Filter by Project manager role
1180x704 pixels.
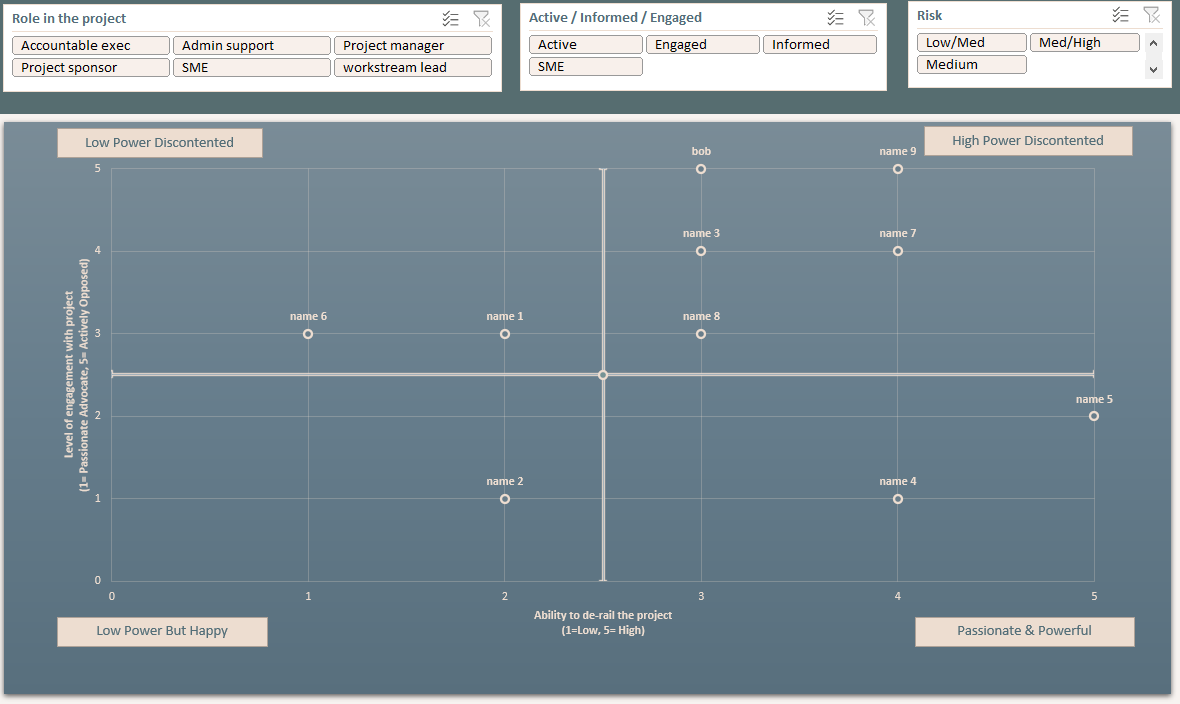pos(412,45)
